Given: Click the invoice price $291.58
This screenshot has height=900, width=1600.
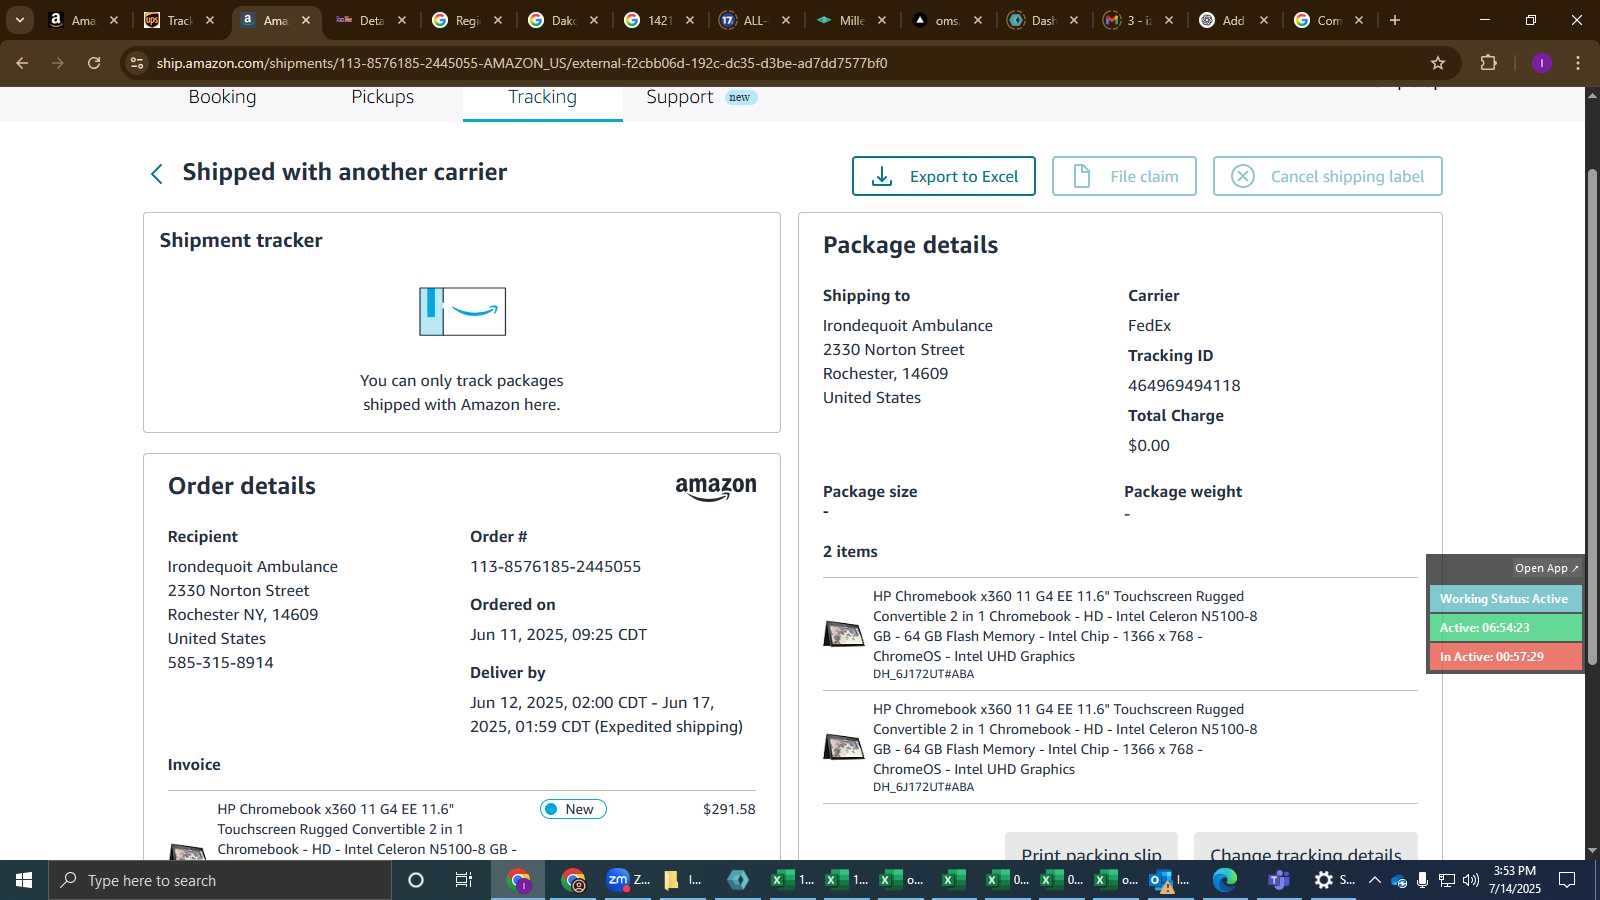Looking at the screenshot, I should pos(729,809).
